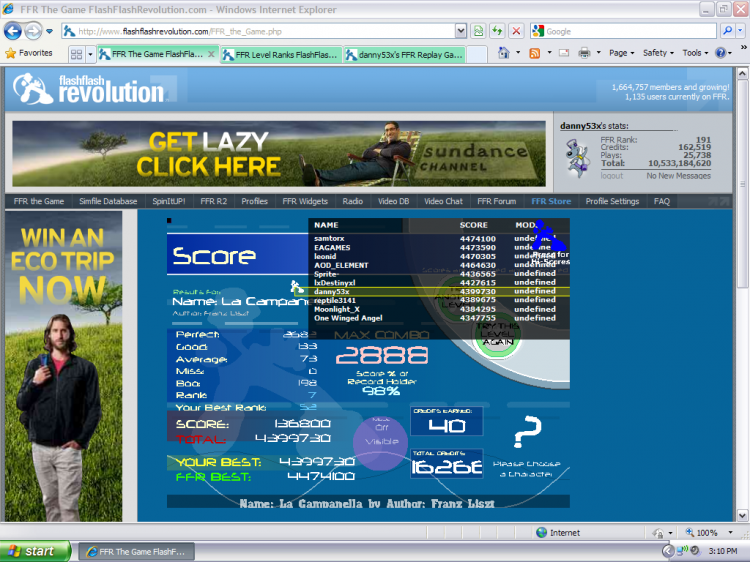Viewport: 750px width, 562px height.
Task: Open Profile Settings nav item
Action: pyautogui.click(x=612, y=201)
